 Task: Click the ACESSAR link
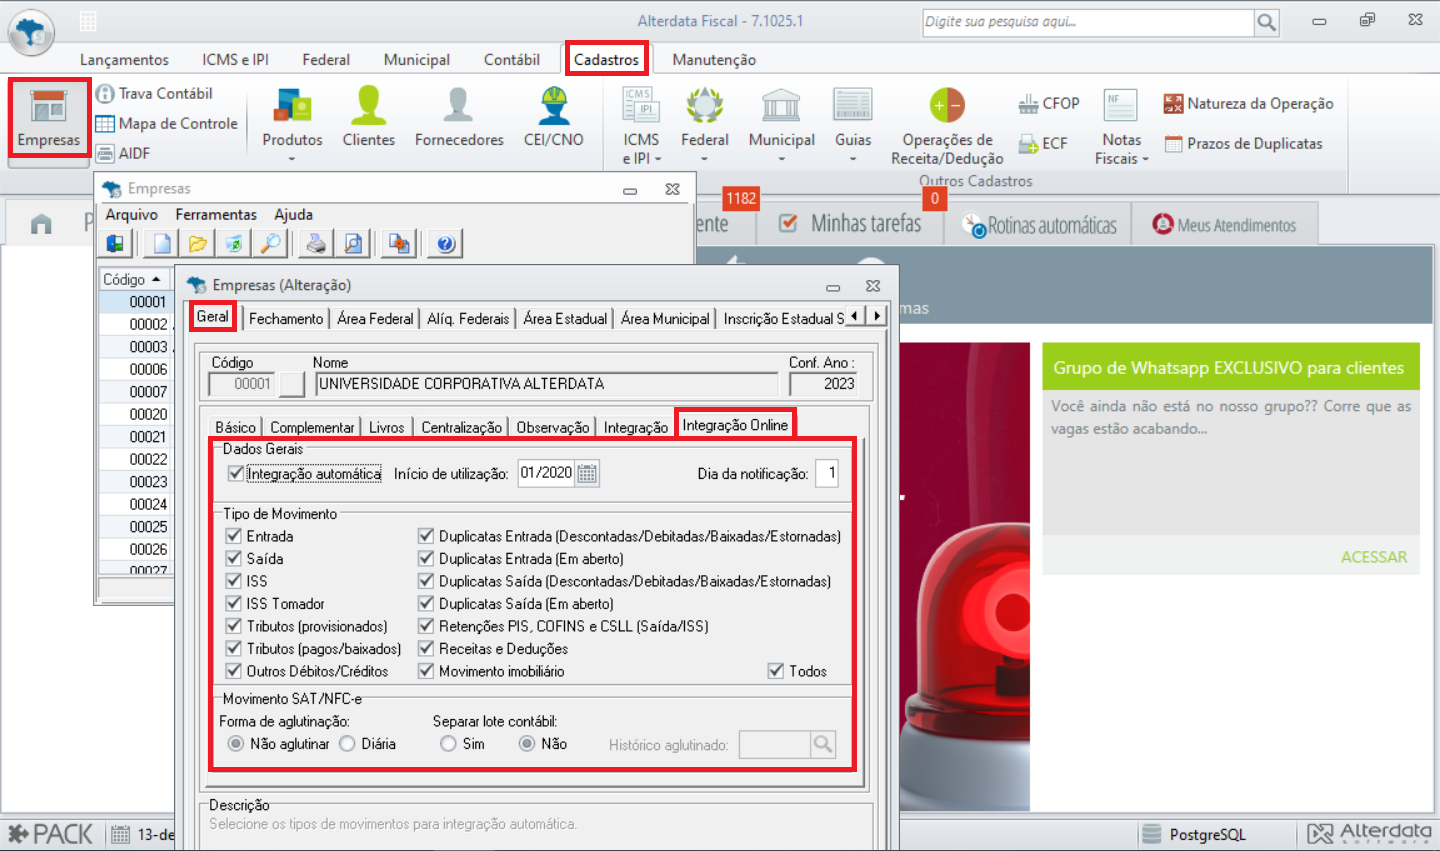tap(1373, 557)
